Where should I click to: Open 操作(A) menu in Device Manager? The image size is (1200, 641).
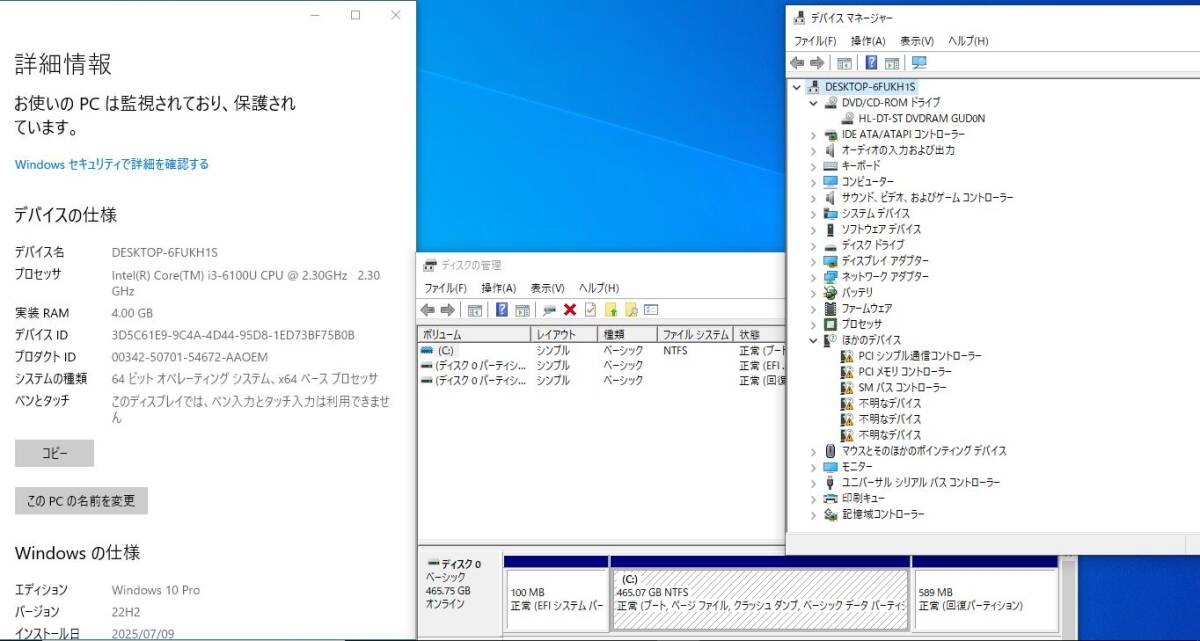pyautogui.click(x=867, y=41)
